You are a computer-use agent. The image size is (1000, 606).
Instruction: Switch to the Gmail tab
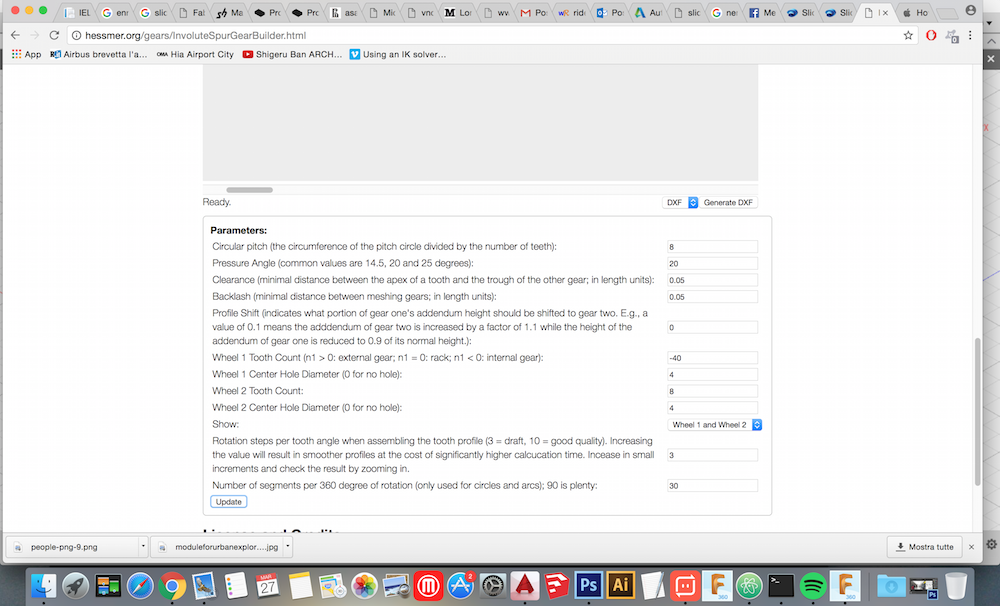(x=533, y=13)
